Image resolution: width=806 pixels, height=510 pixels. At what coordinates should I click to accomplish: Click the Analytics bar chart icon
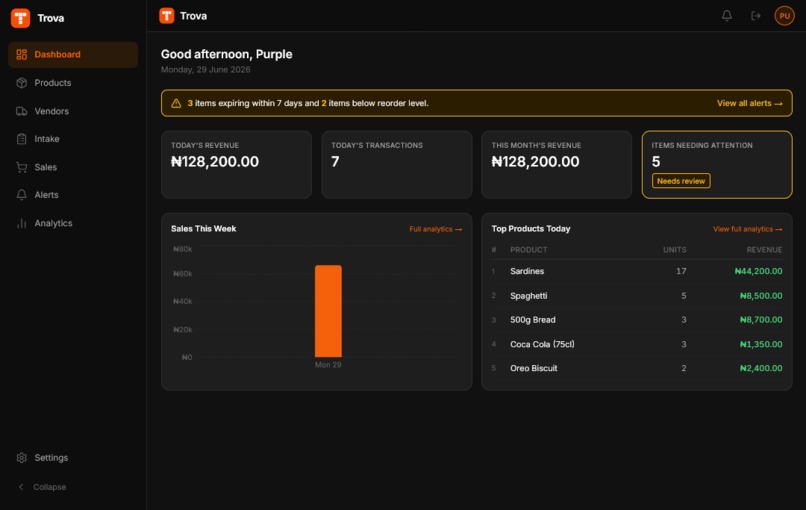pyautogui.click(x=22, y=223)
